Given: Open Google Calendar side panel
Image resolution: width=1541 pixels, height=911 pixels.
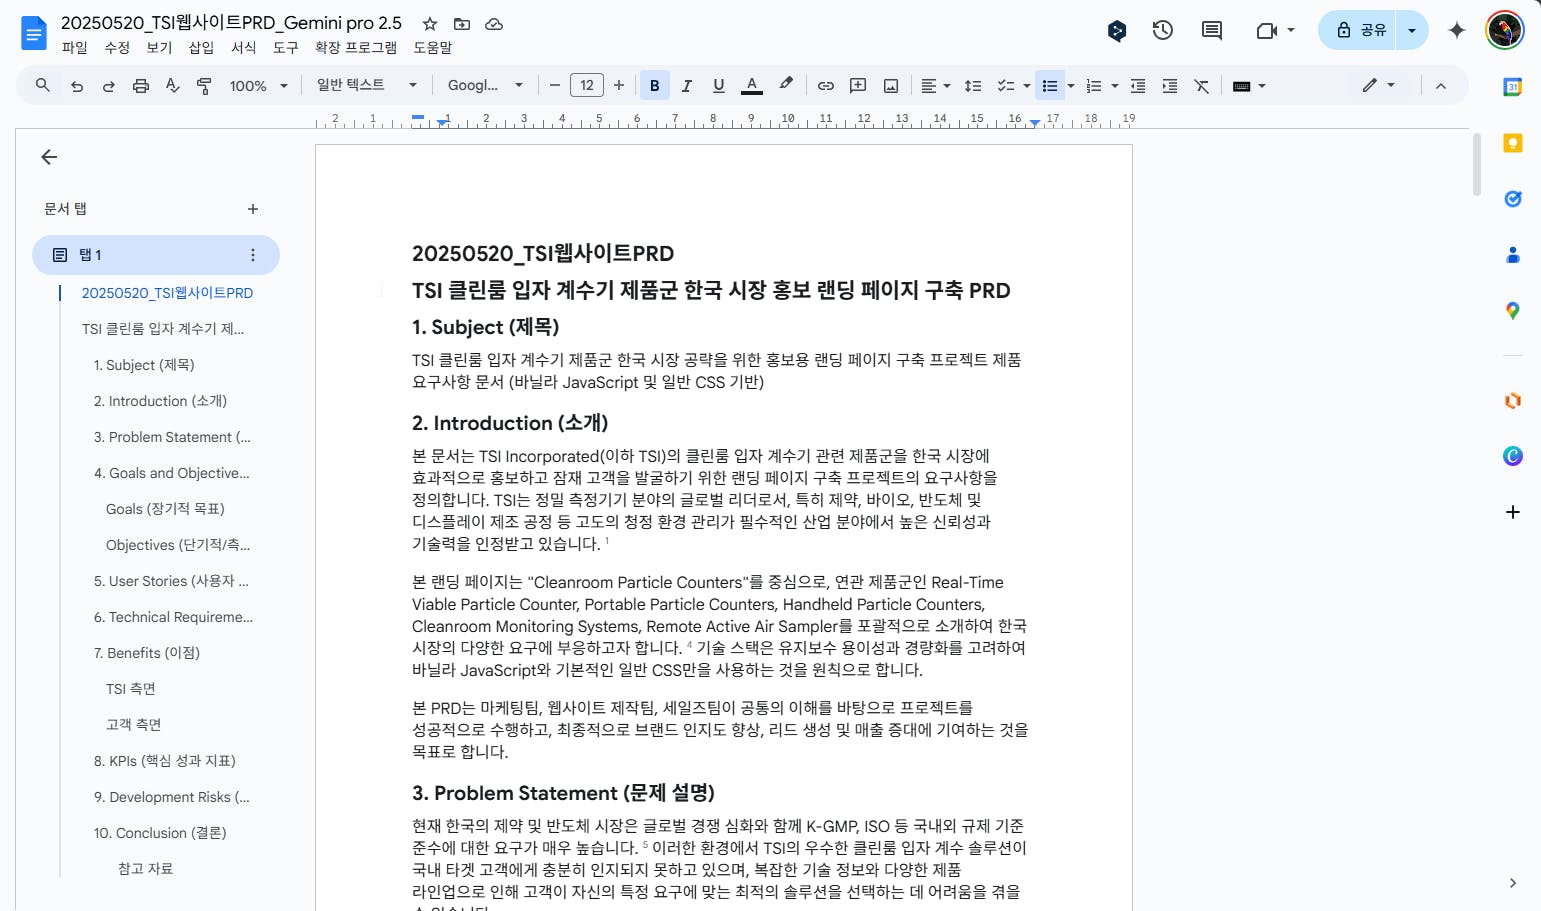Looking at the screenshot, I should [x=1513, y=87].
